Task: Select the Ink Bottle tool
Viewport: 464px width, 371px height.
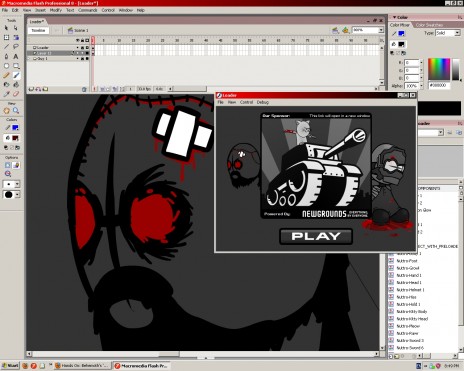Action: 6,85
